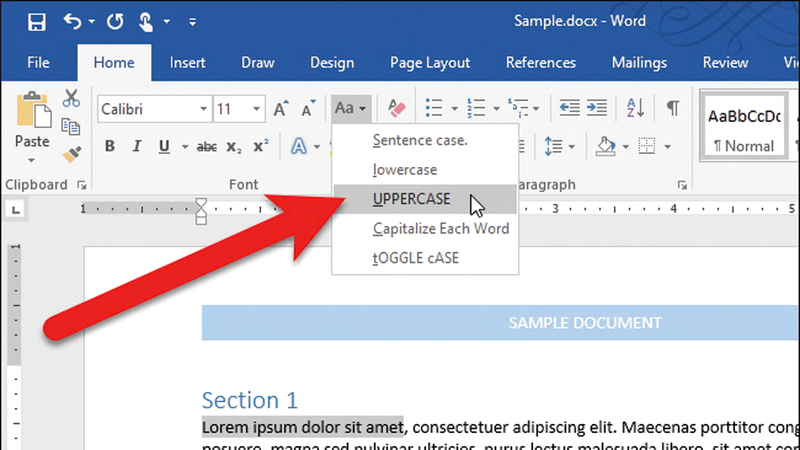Choose UPPERCASE from Change Case menu

(x=412, y=199)
